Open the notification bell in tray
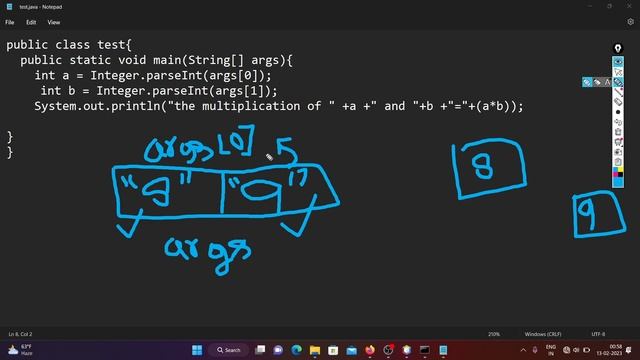 coord(629,350)
